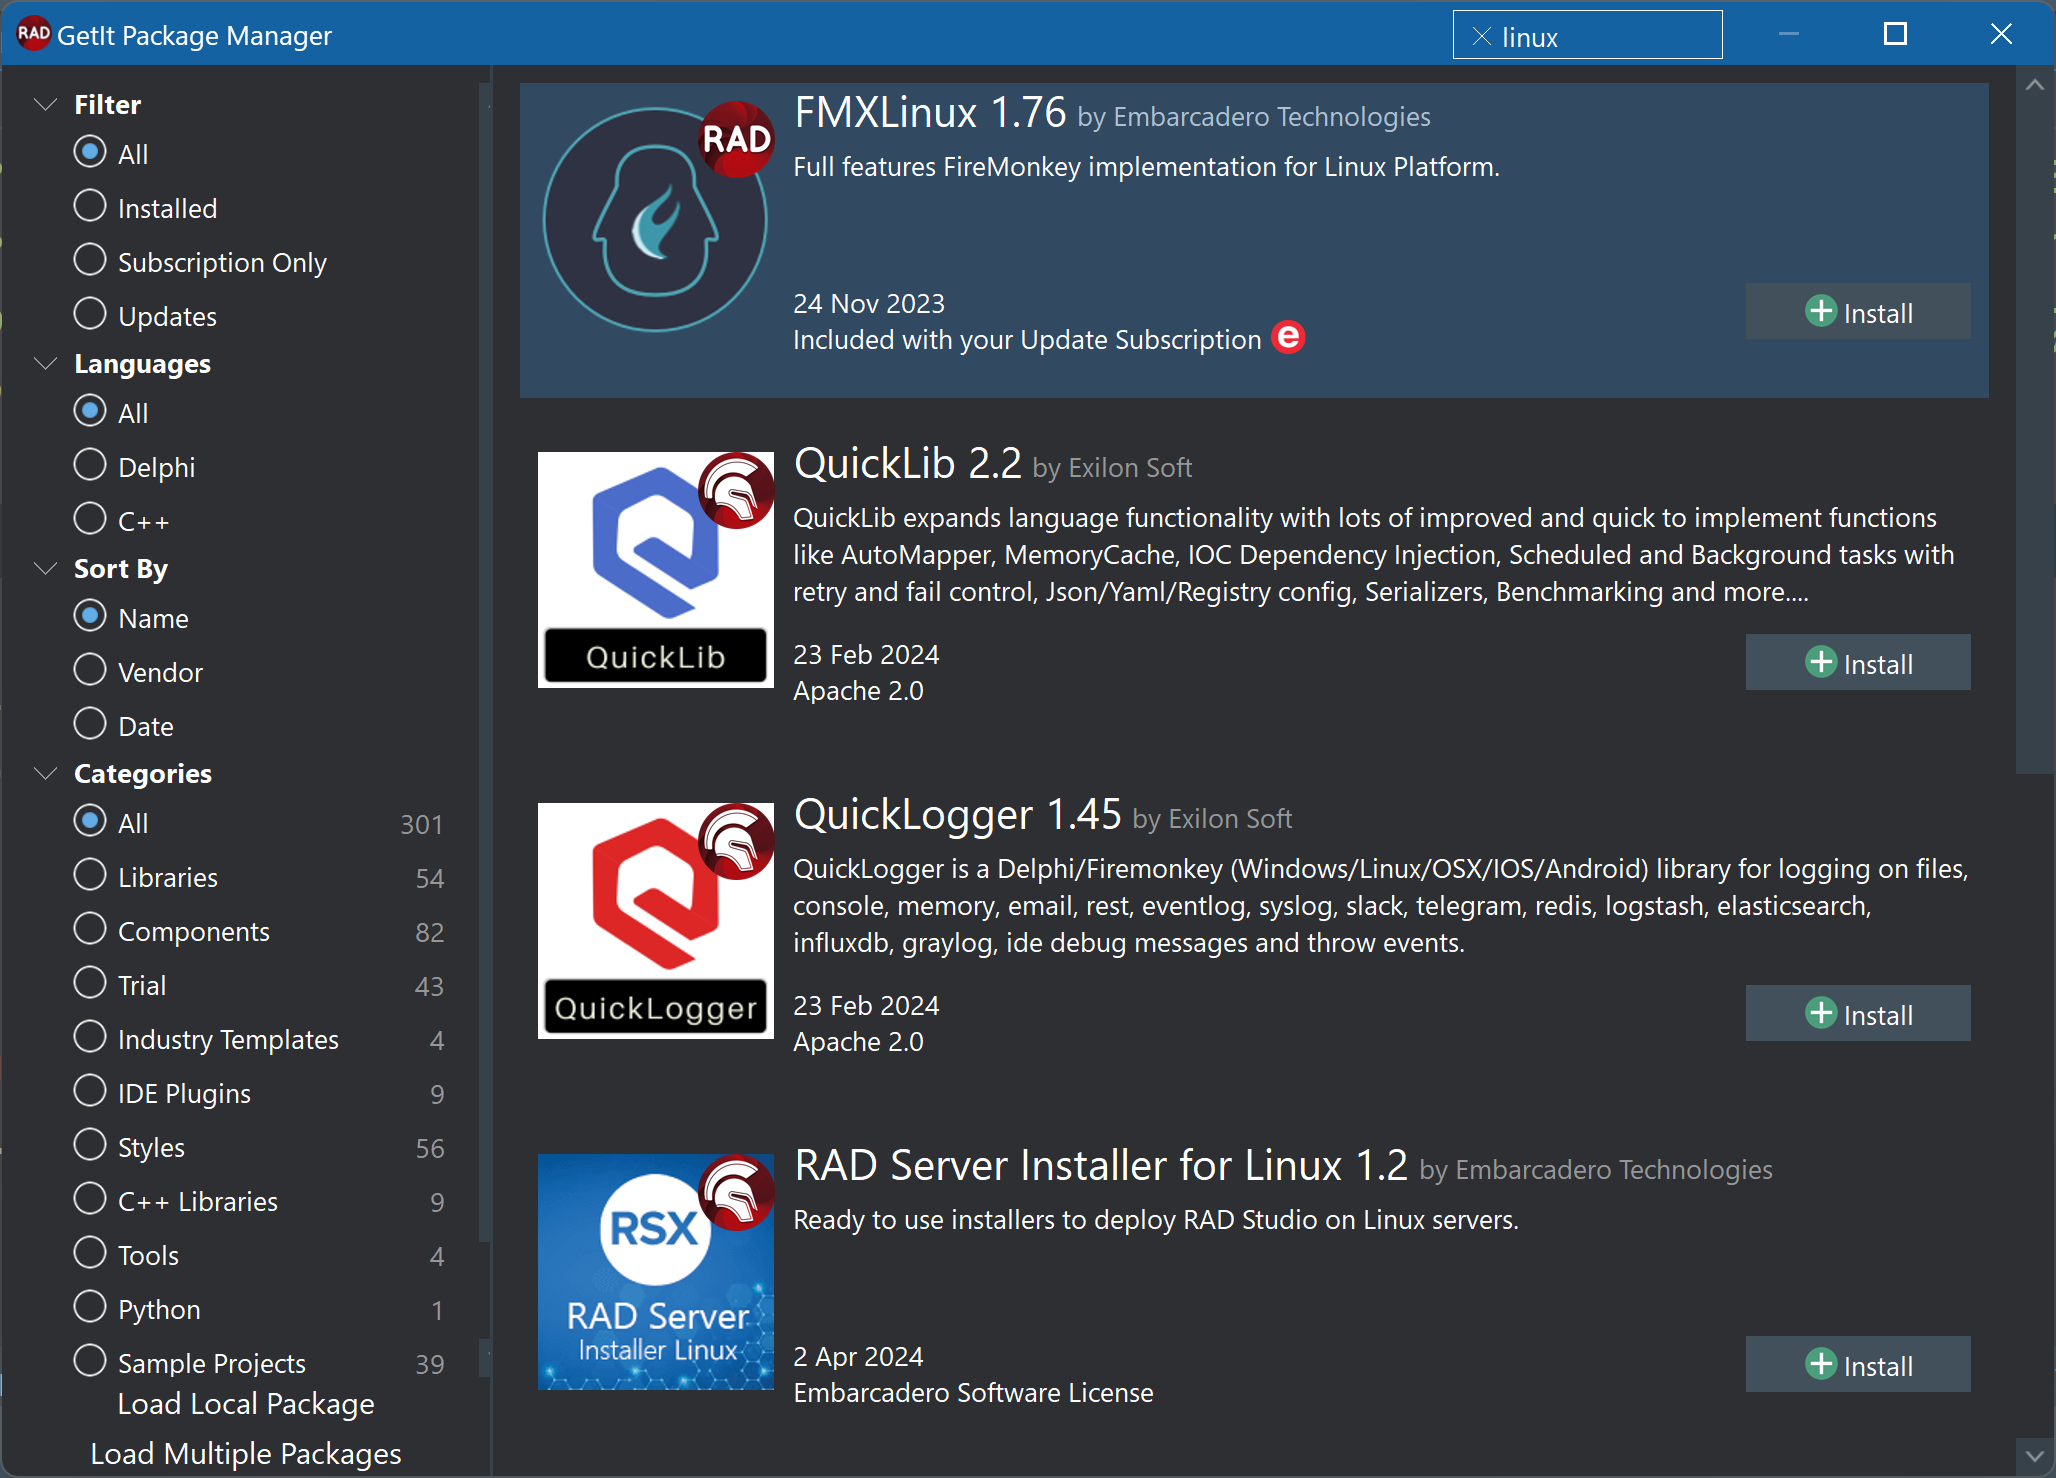
Task: Click the RAD logo in title bar
Action: [33, 34]
